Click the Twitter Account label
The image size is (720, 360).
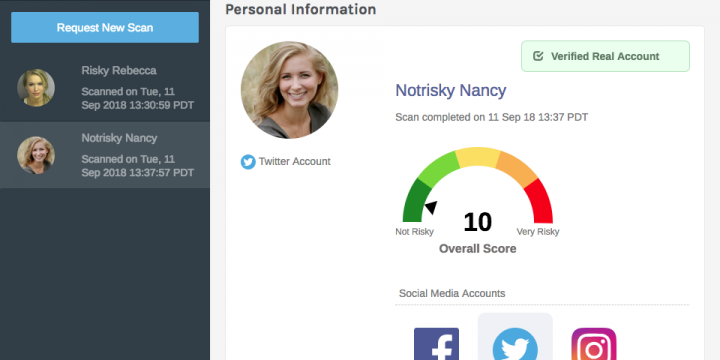294,162
